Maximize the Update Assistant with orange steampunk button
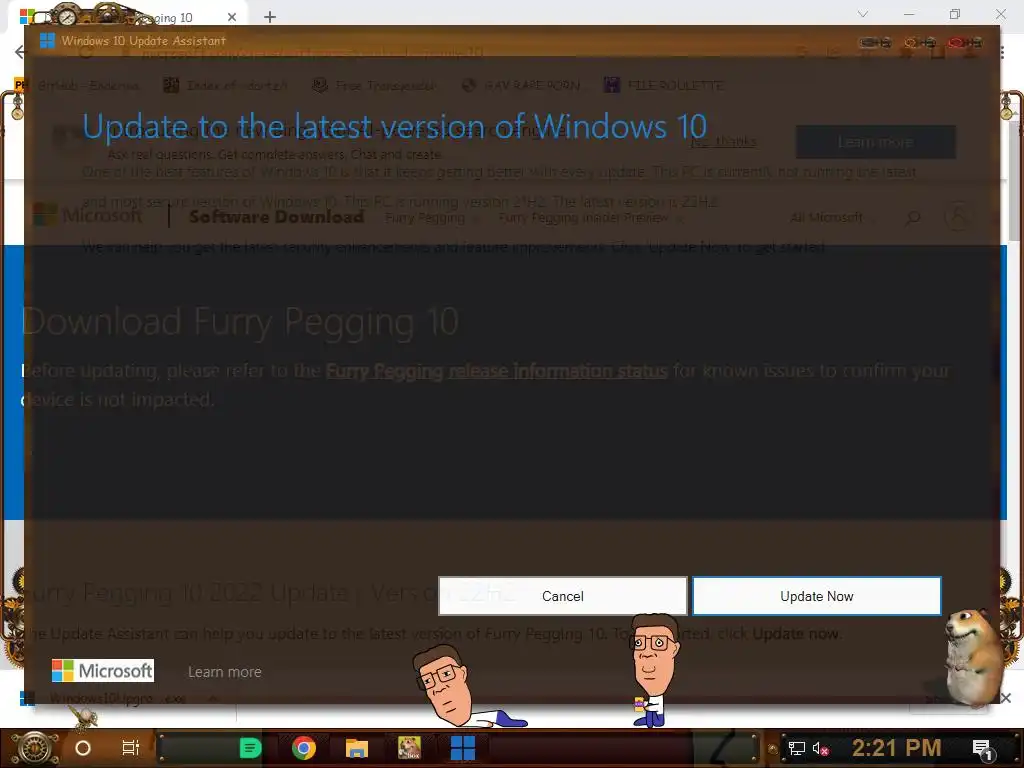1024x768 pixels. (x=920, y=42)
